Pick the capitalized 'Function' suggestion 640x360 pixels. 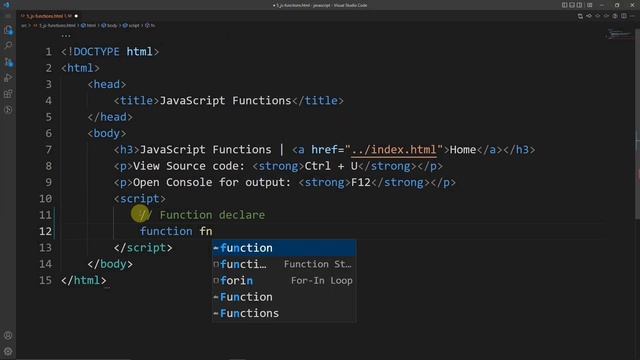284,297
